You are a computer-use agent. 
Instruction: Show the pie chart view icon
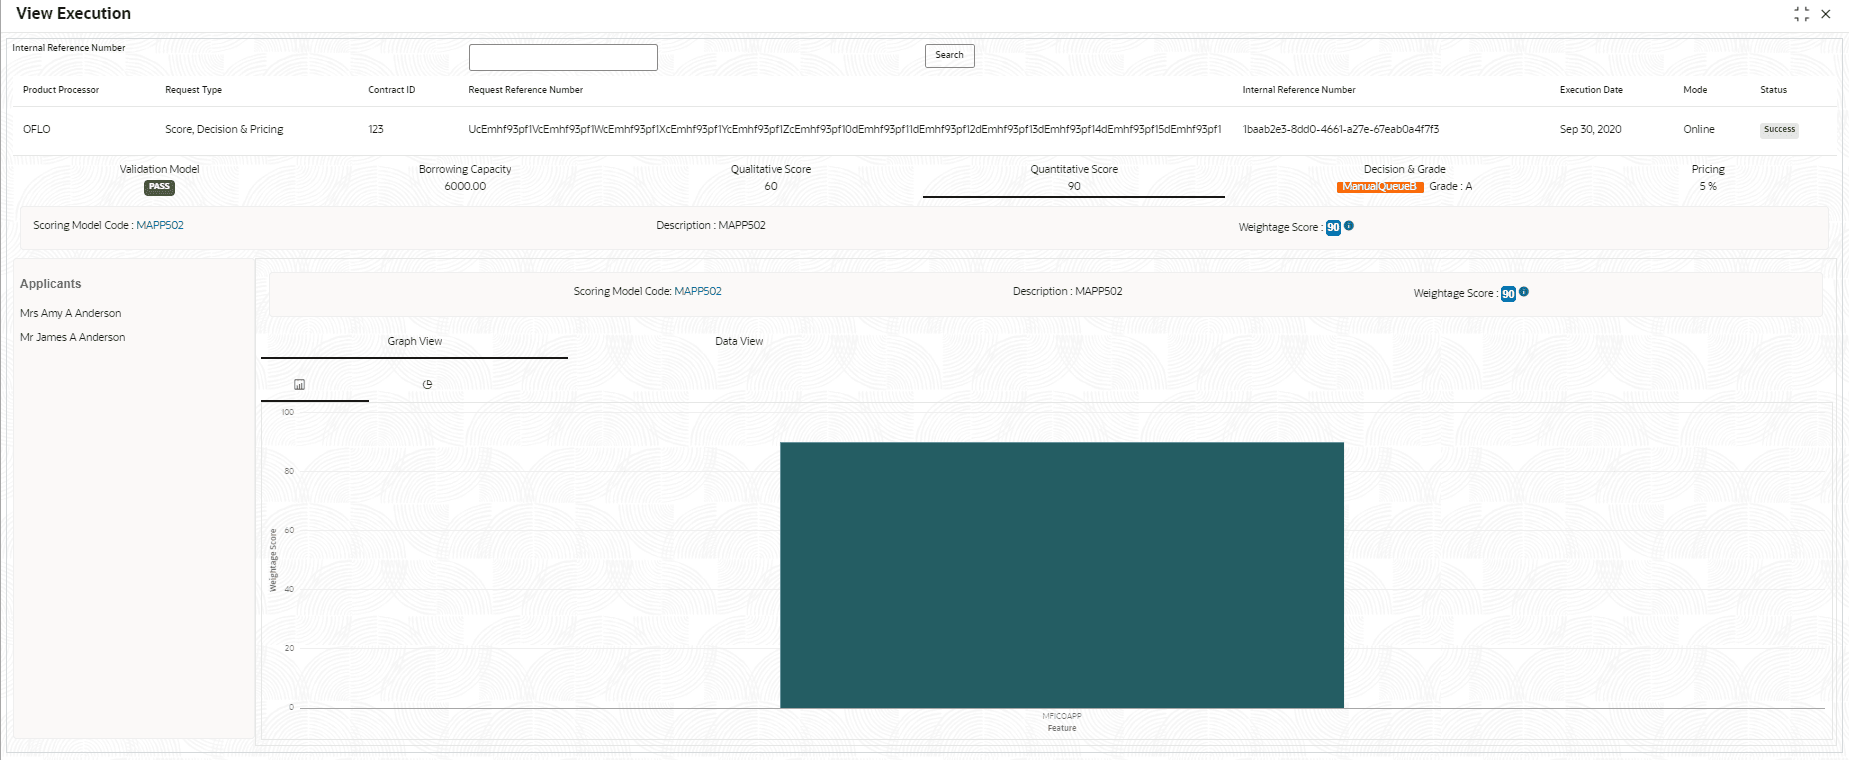click(427, 385)
